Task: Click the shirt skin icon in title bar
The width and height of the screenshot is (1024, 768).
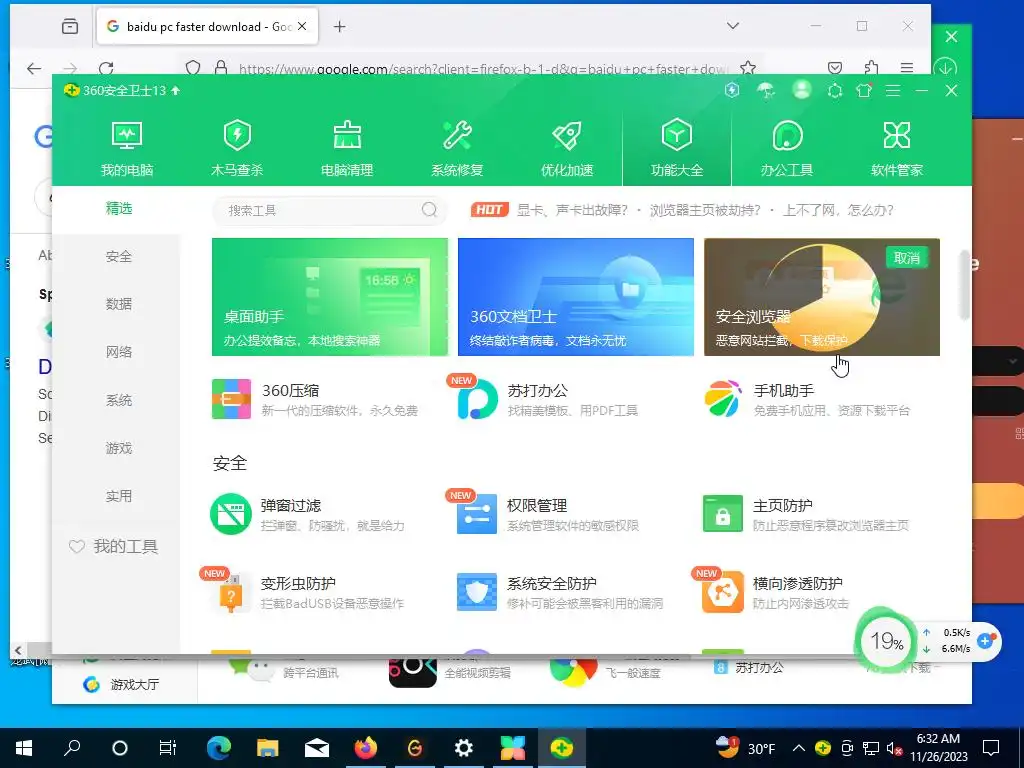Action: 864,90
